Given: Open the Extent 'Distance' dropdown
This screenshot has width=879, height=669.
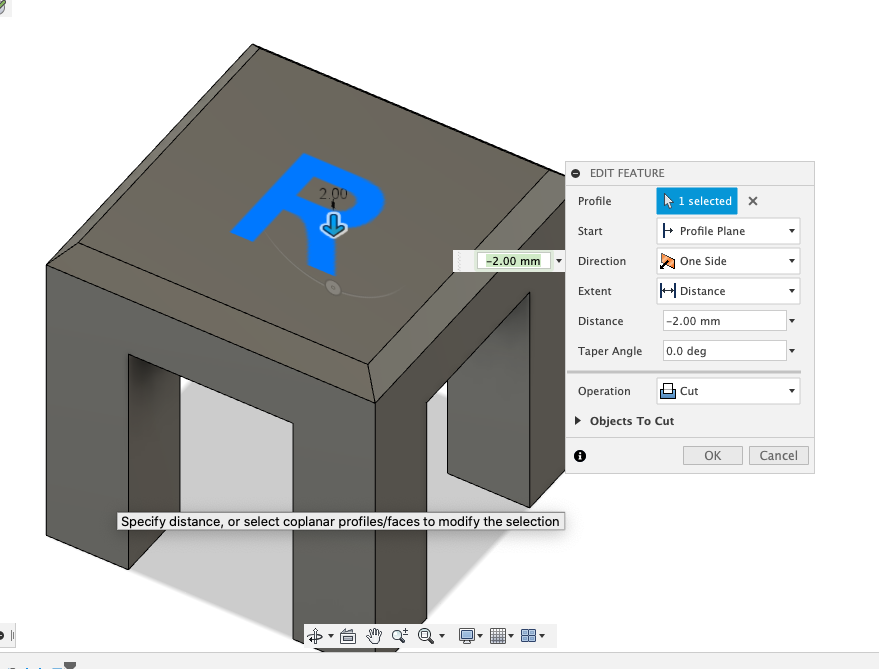Looking at the screenshot, I should point(728,291).
